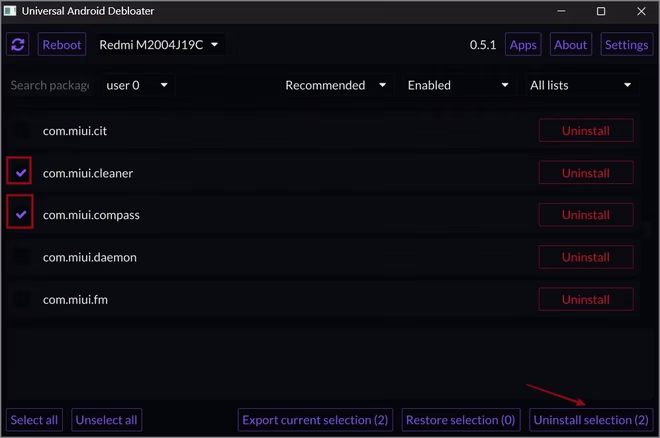Uninstall the com.miui.fm package

click(x=585, y=300)
